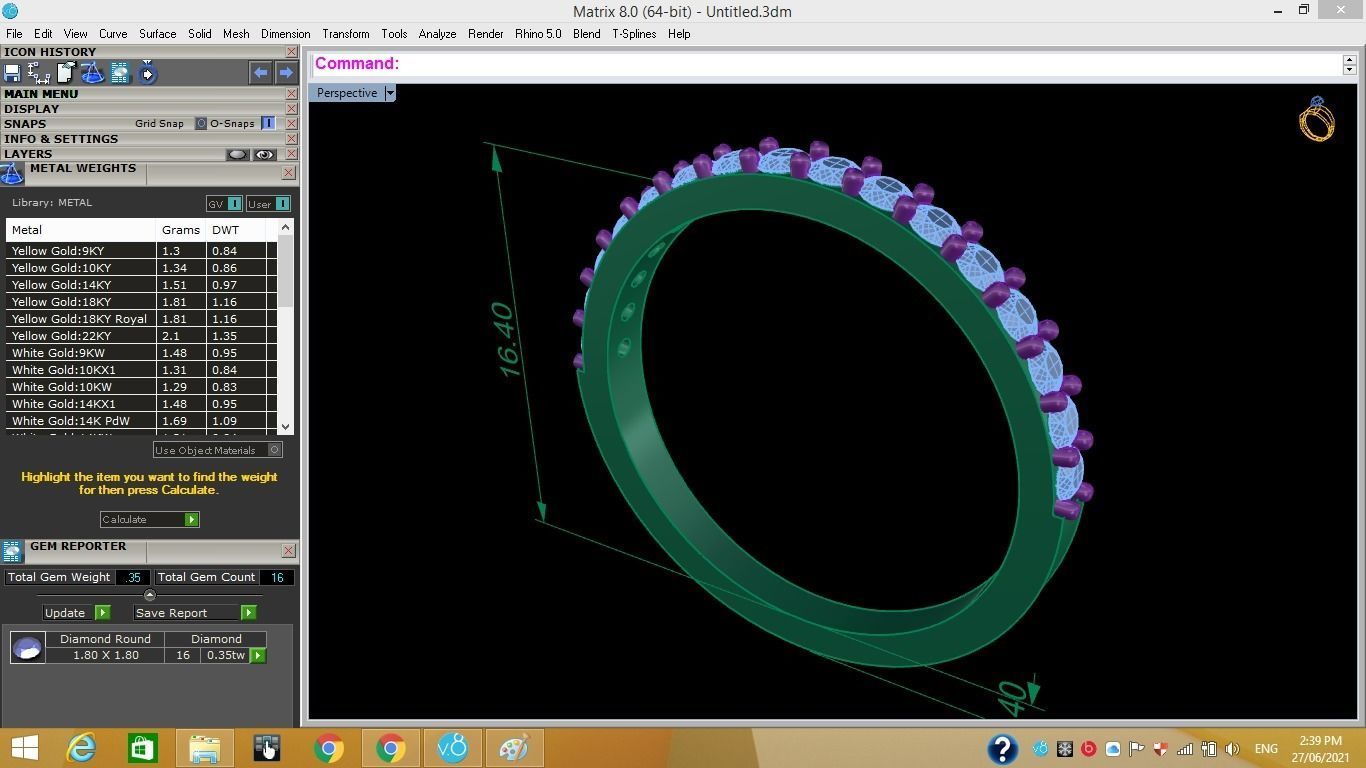Click the Metal Weights scale icon in Icon History

pyautogui.click(x=93, y=72)
